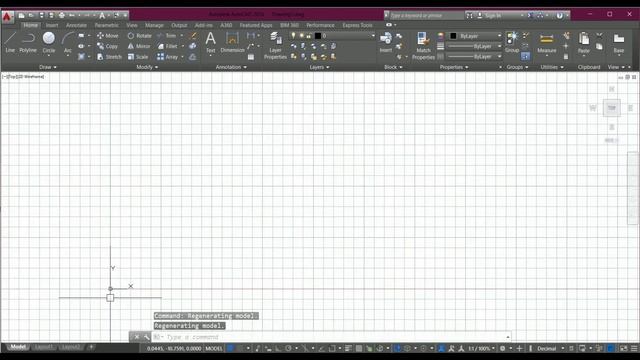Toggle MODEL space button in status bar

tap(214, 349)
